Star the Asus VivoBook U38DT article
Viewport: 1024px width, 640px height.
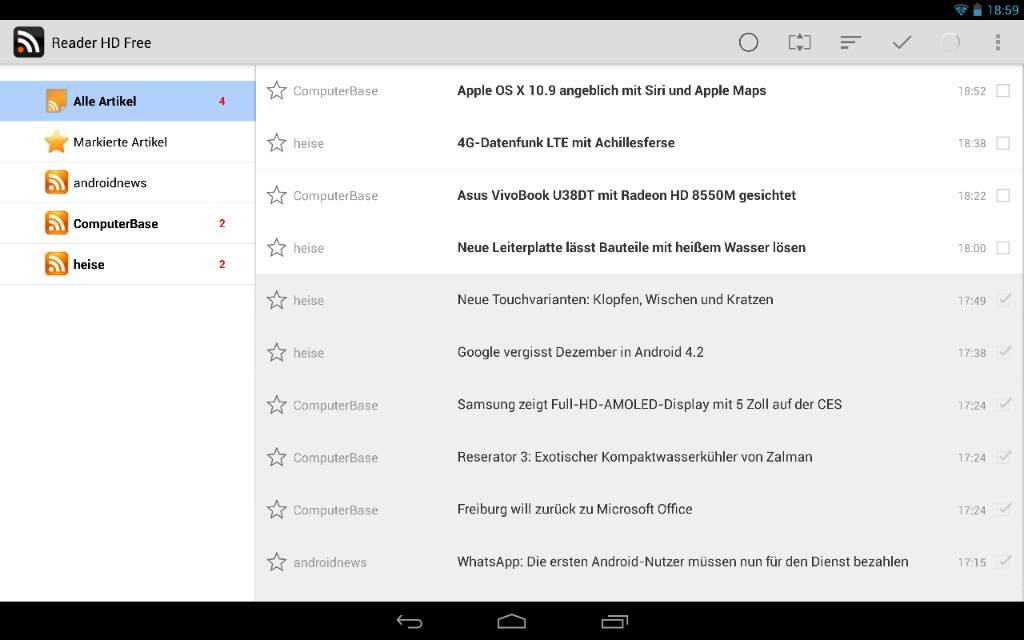click(x=277, y=195)
